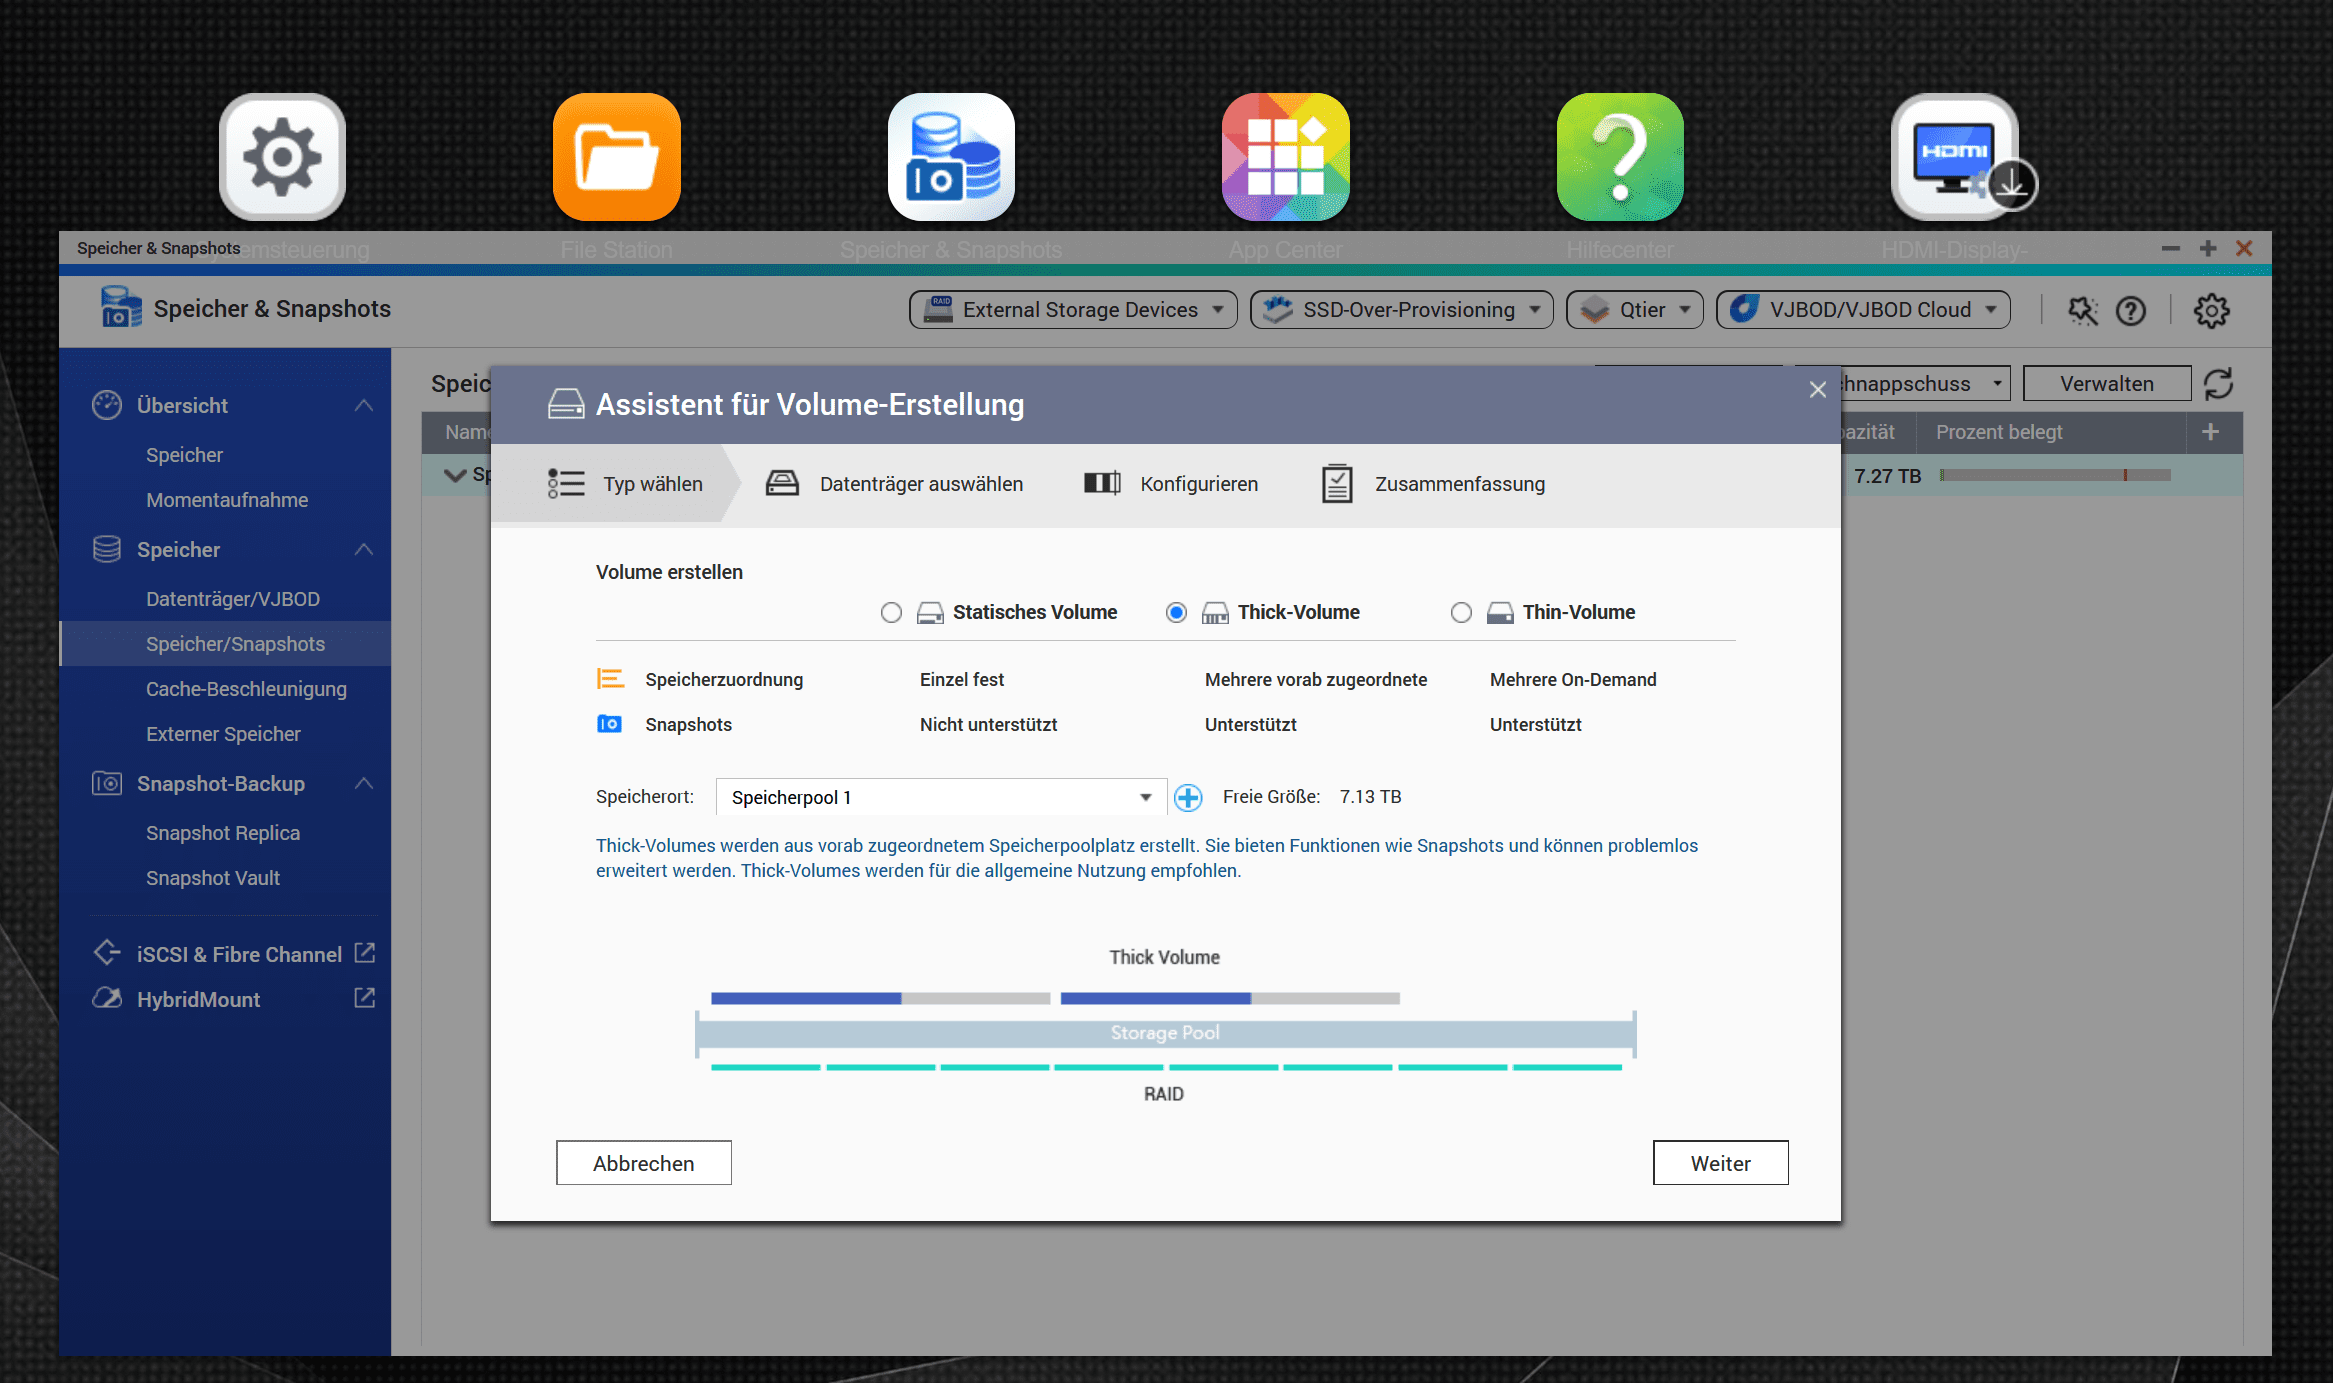Click the Snapshot-Backup camera icon in sidebar
The image size is (2333, 1383).
(x=107, y=783)
